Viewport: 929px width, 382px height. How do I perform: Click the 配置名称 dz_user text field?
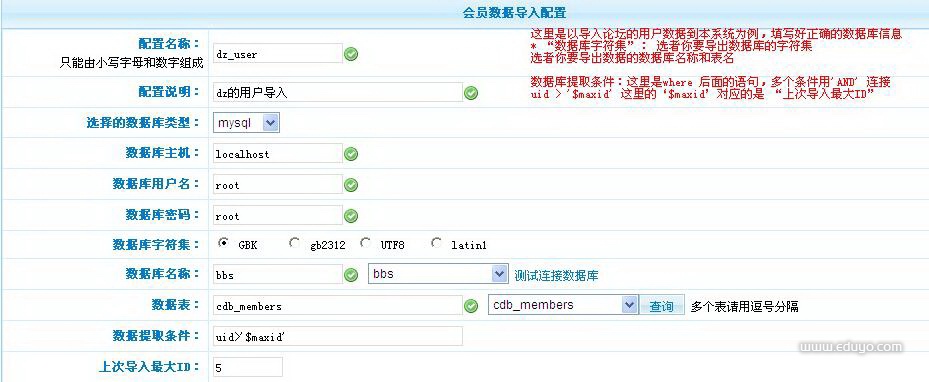277,53
